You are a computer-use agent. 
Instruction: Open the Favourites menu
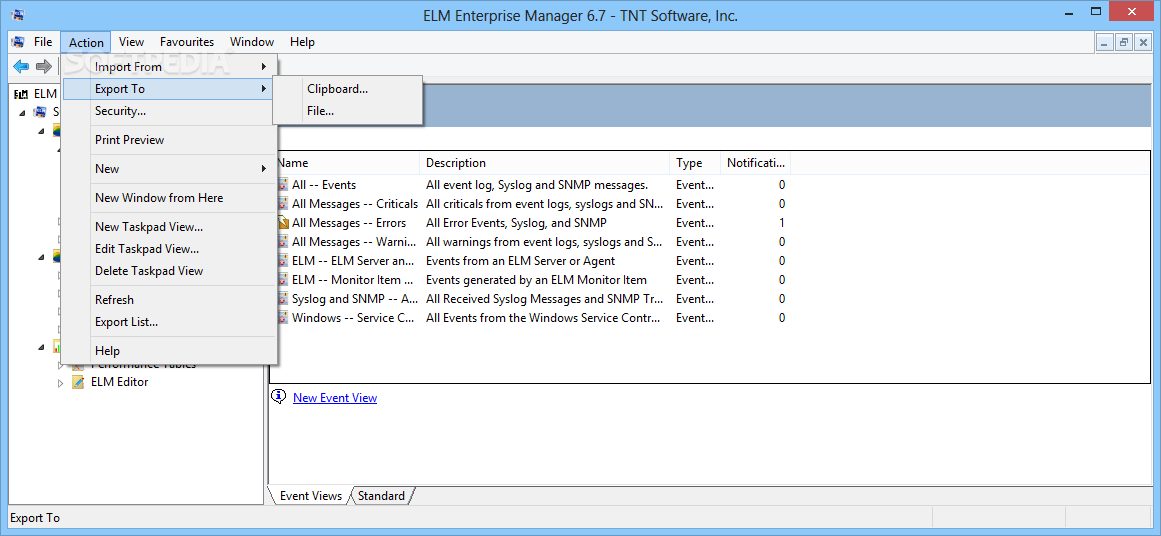[x=187, y=42]
